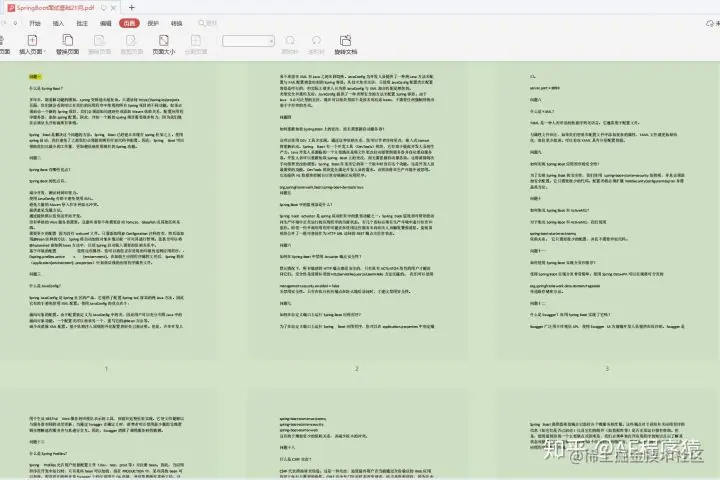Open the 转换 (Convert) ribbon tab

[x=177, y=23]
